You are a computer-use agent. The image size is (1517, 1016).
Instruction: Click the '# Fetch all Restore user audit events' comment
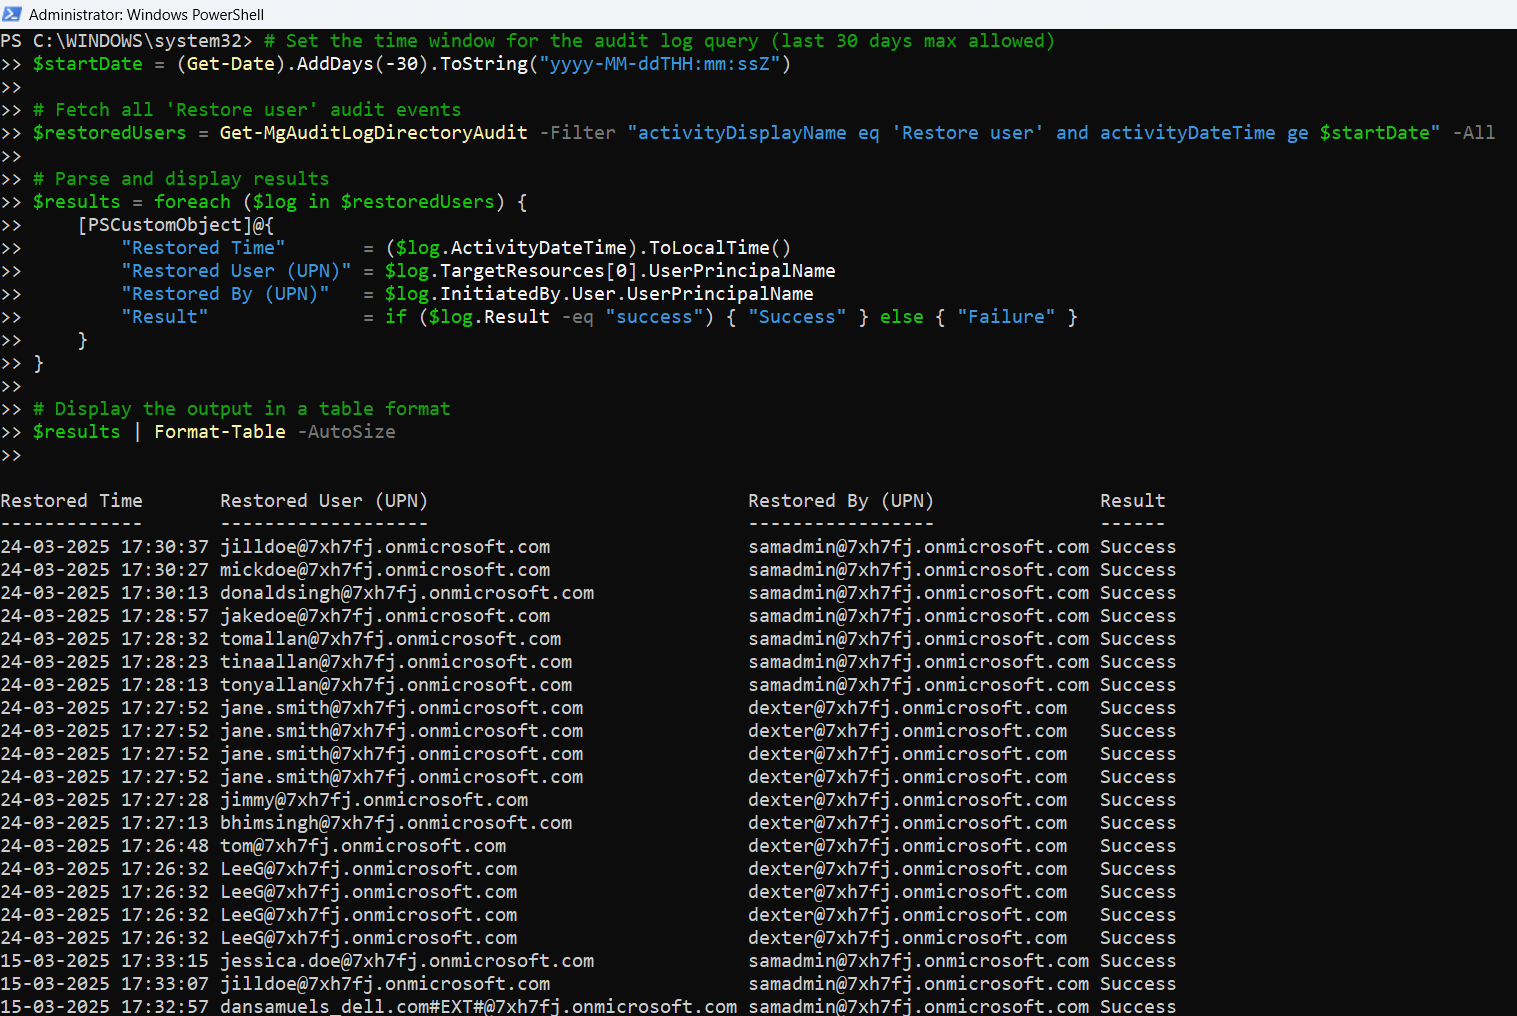[247, 110]
